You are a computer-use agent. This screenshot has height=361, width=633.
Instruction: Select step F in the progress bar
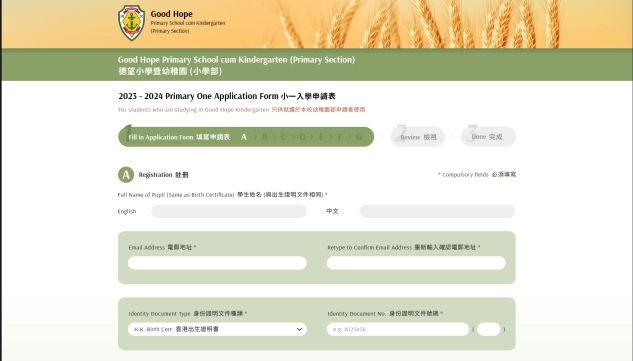[x=340, y=137]
